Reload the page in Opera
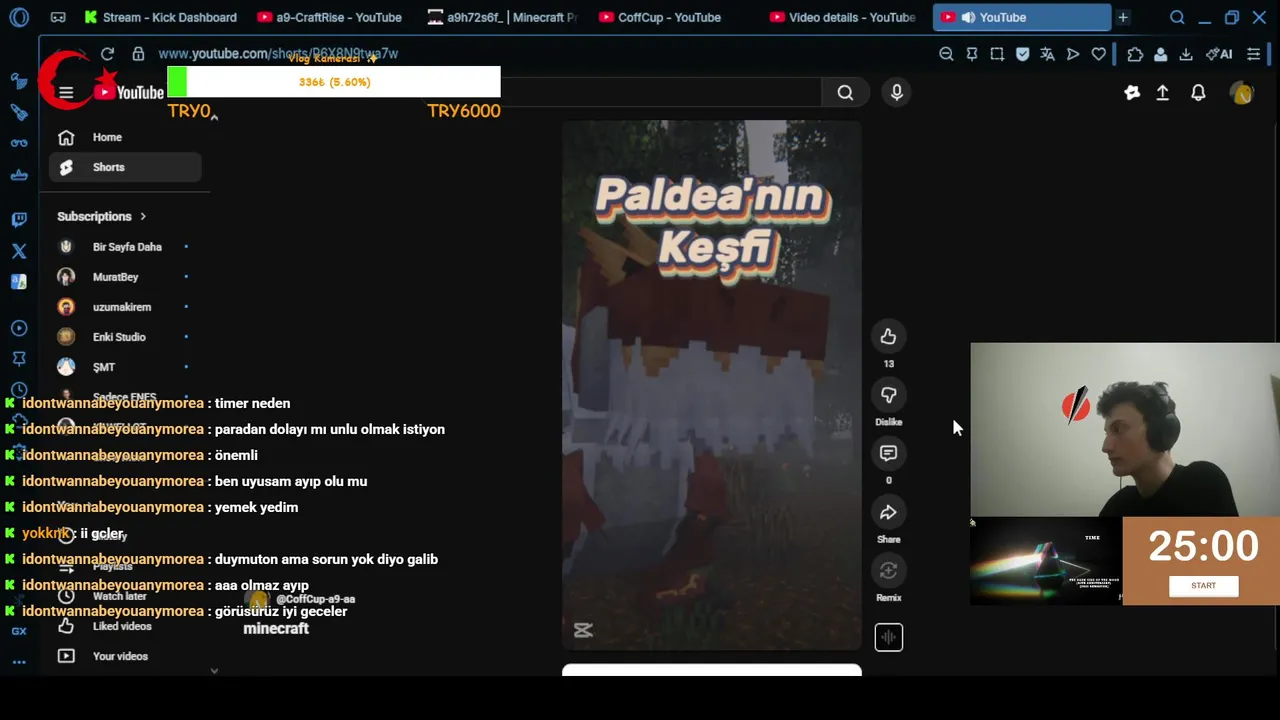 pyautogui.click(x=107, y=54)
